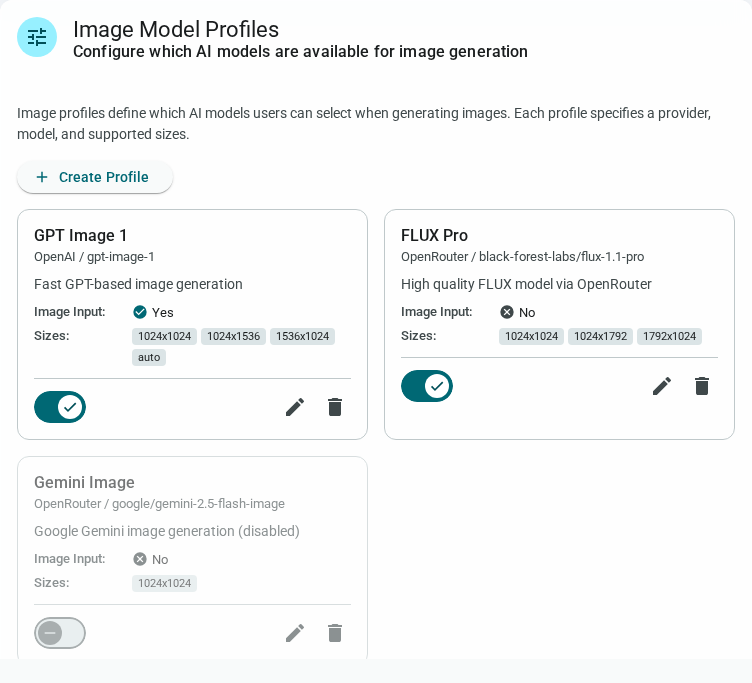The image size is (752, 683).
Task: Click the Sizes label in FLUX Pro
Action: pos(419,336)
